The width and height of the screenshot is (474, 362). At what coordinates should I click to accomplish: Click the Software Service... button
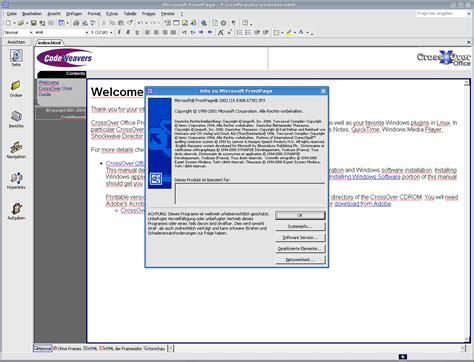300,237
